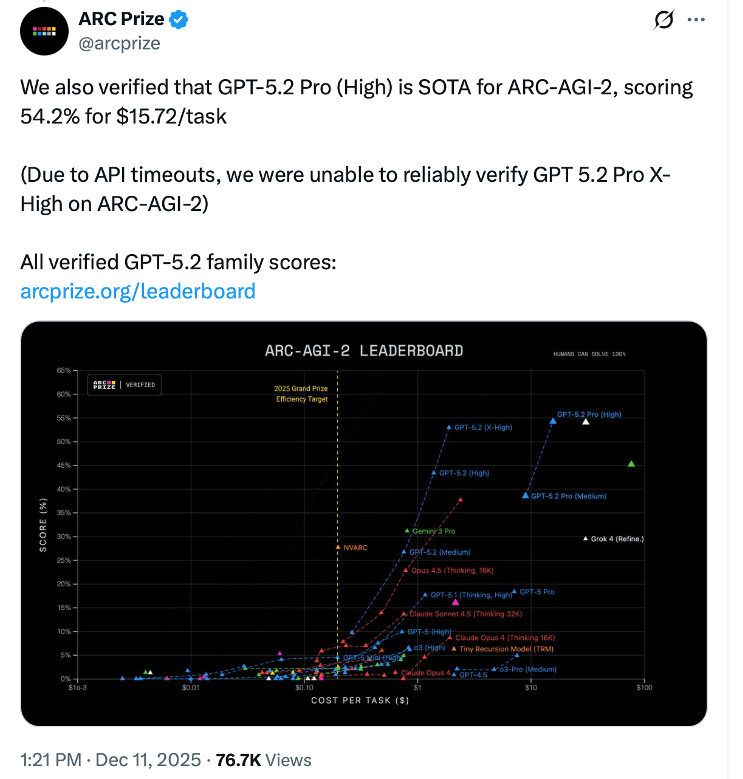The height and width of the screenshot is (779, 743).
Task: Click the GPT-5.2 Pro (High) triangle marker
Action: pyautogui.click(x=553, y=421)
